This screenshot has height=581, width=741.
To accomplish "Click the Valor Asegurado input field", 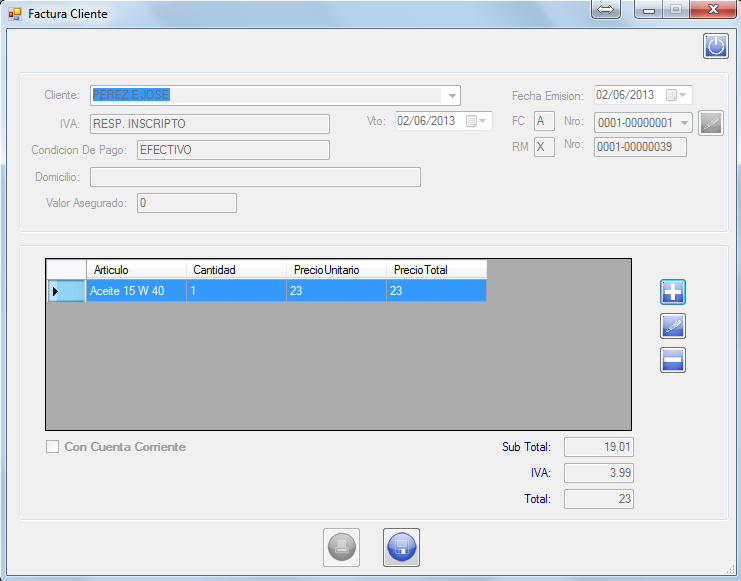I will pos(186,203).
